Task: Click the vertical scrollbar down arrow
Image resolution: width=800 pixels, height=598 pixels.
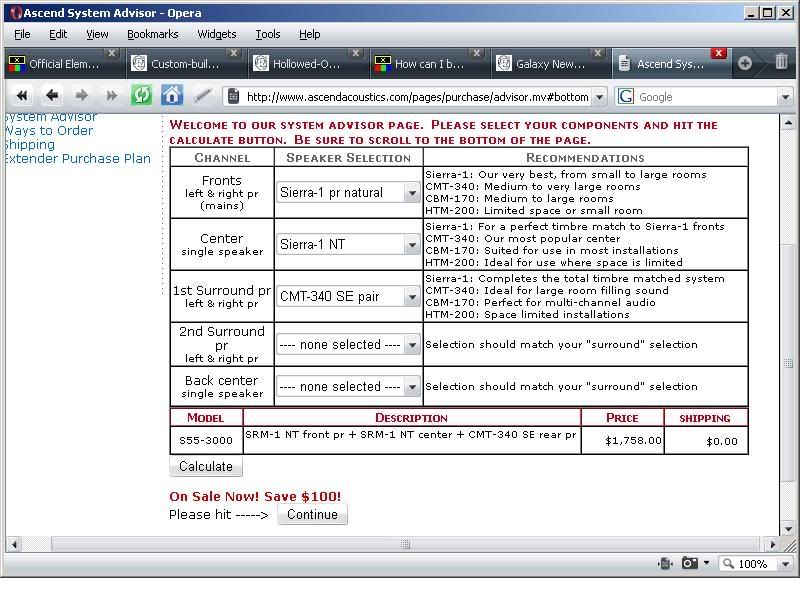Action: (x=788, y=529)
